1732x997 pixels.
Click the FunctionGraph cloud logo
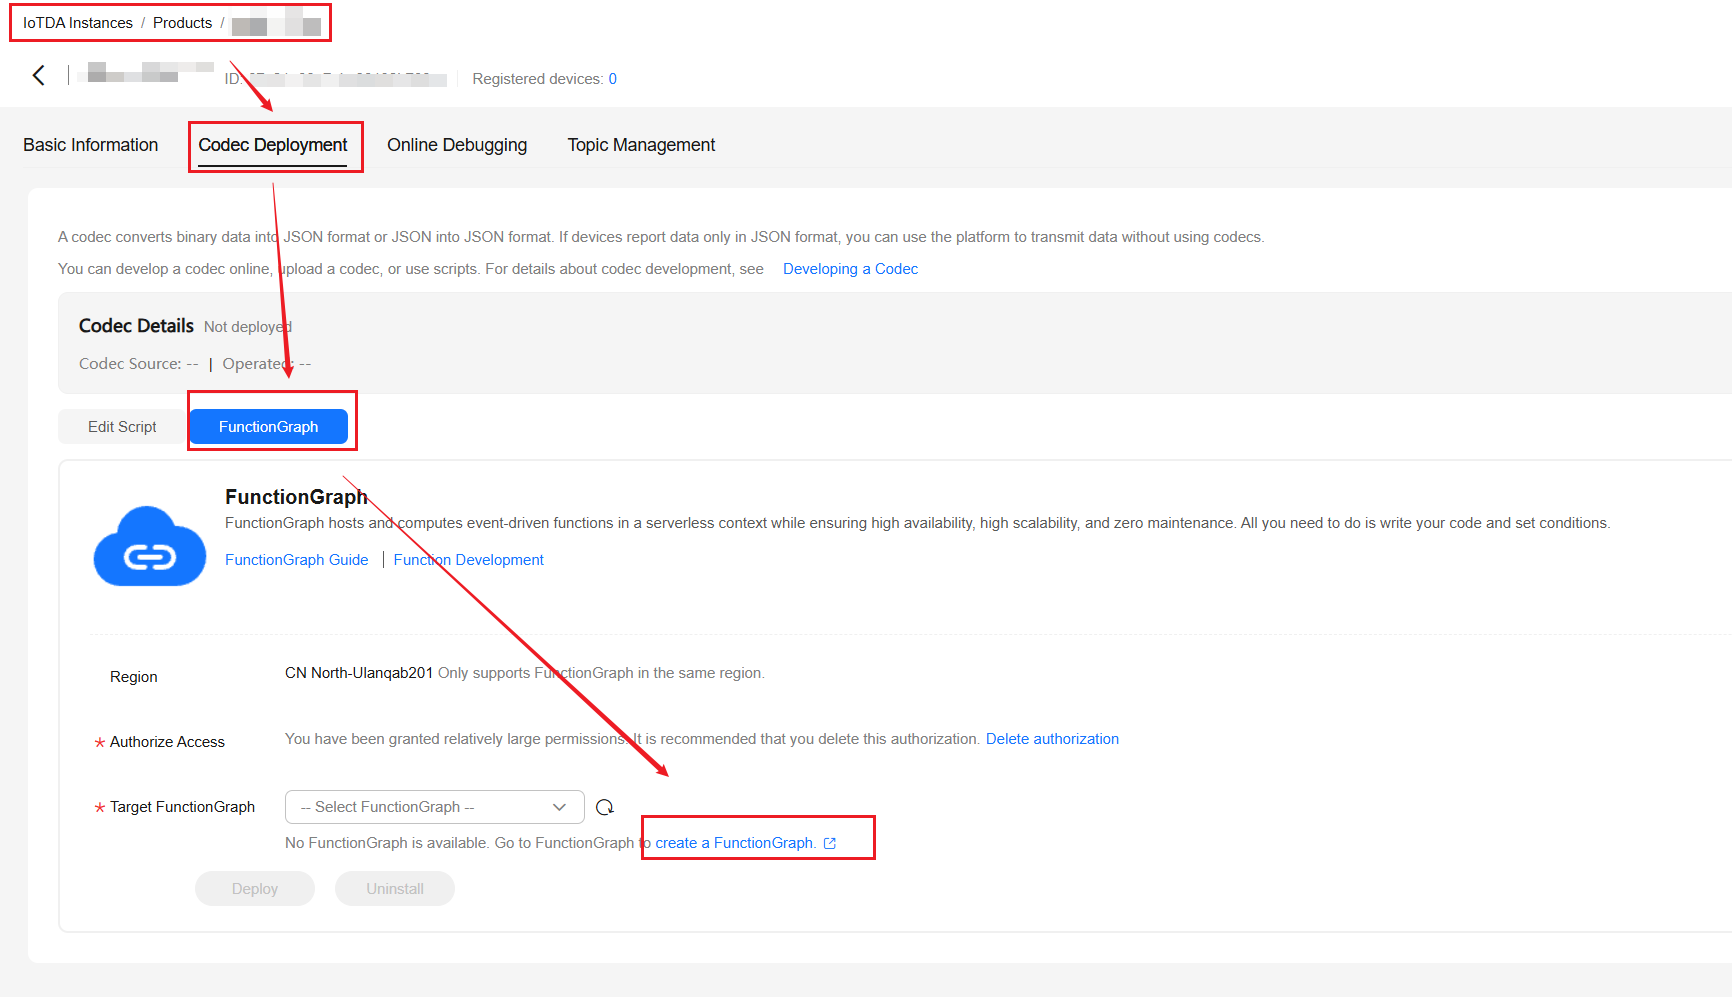[150, 546]
